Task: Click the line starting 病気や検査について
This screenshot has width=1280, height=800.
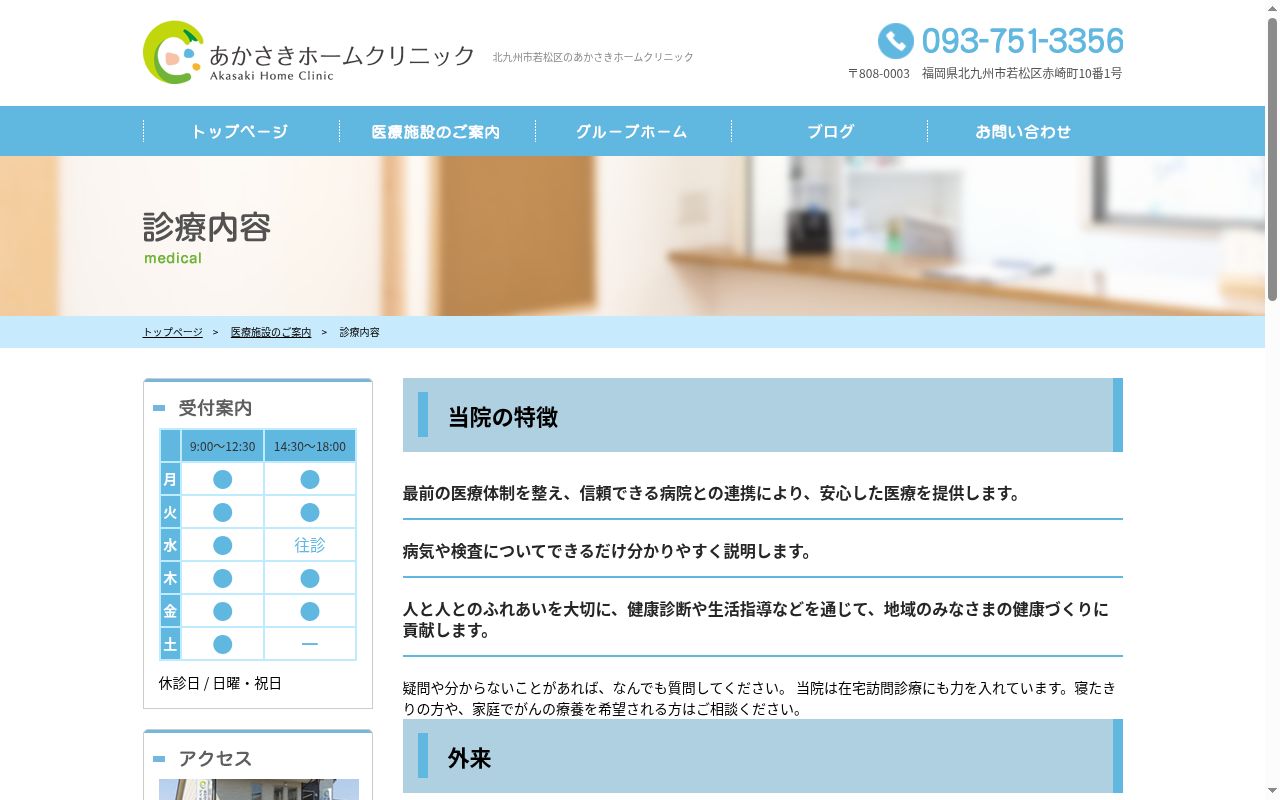Action: pyautogui.click(x=608, y=551)
